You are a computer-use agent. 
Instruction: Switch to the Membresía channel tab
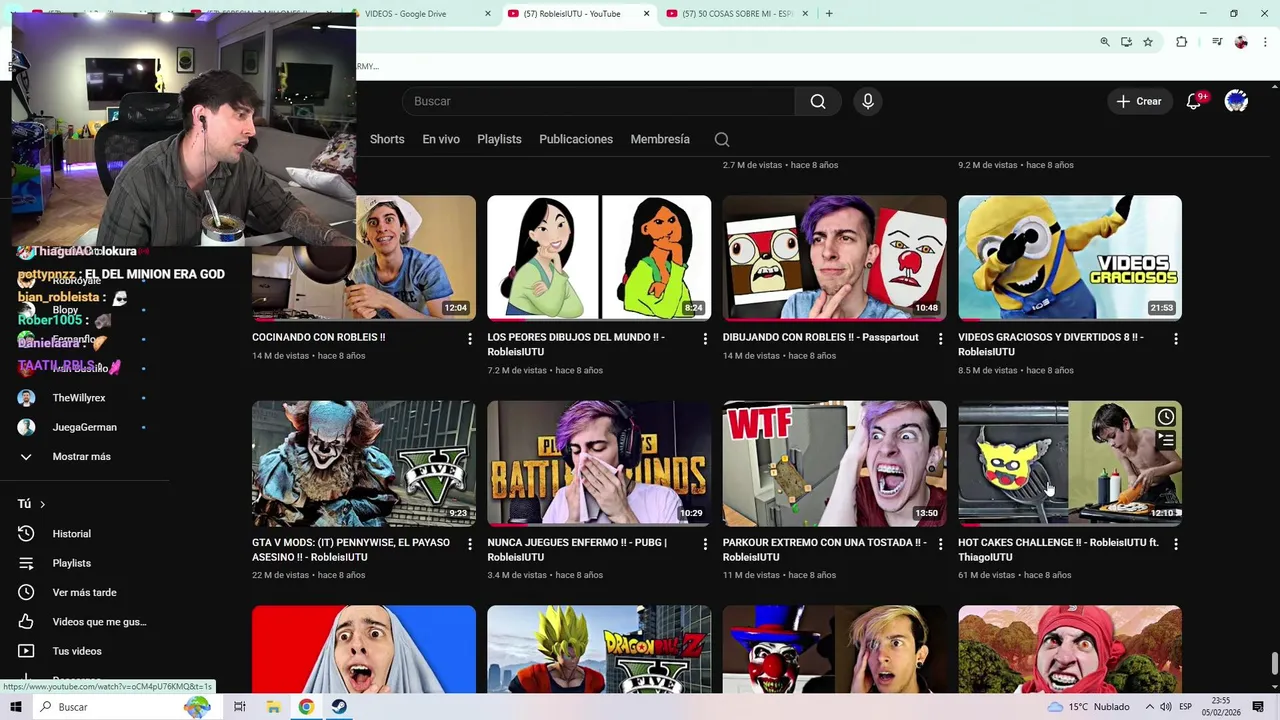(x=660, y=139)
